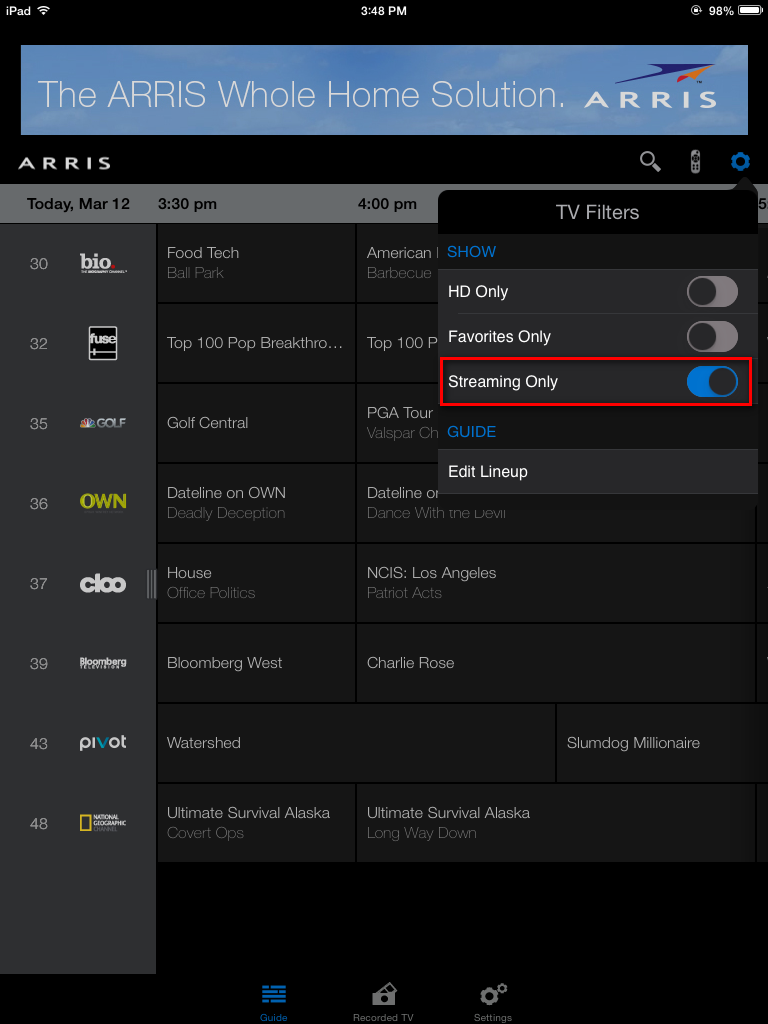Select Bloomberg West program
The height and width of the screenshot is (1024, 768).
[x=257, y=663]
